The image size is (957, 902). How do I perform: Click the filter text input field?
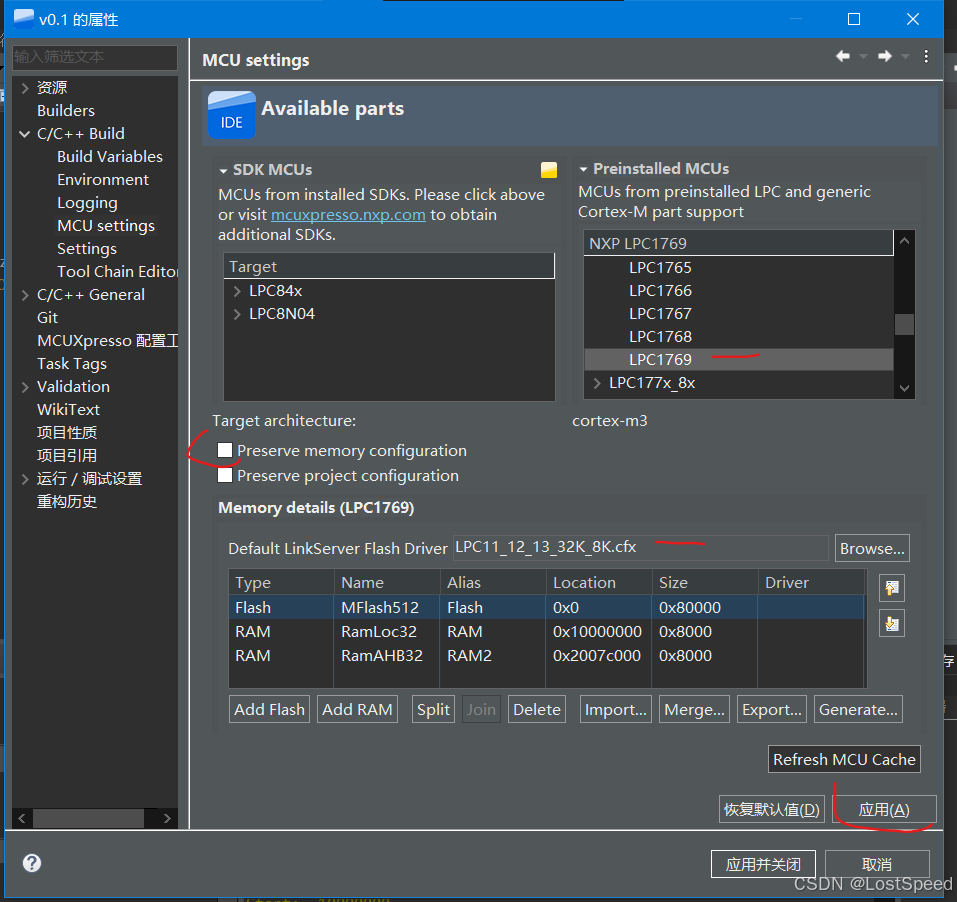pos(95,57)
